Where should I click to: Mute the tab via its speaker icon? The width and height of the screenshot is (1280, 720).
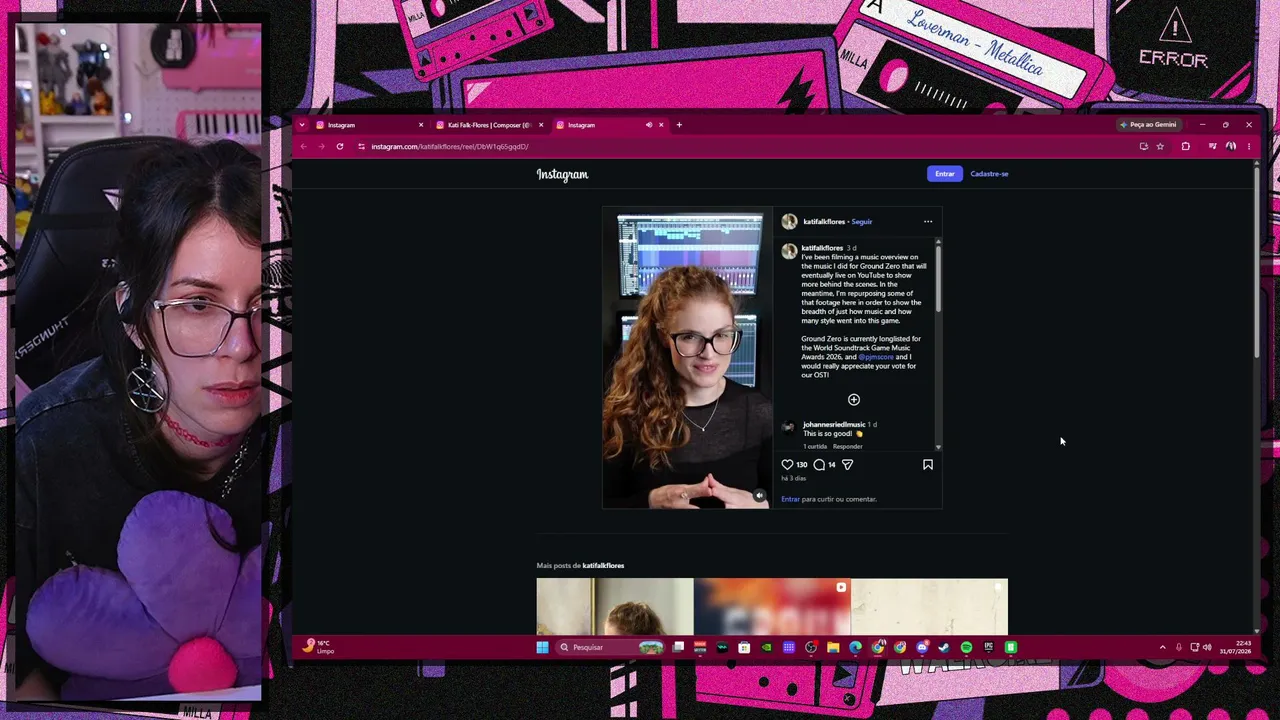pos(648,125)
